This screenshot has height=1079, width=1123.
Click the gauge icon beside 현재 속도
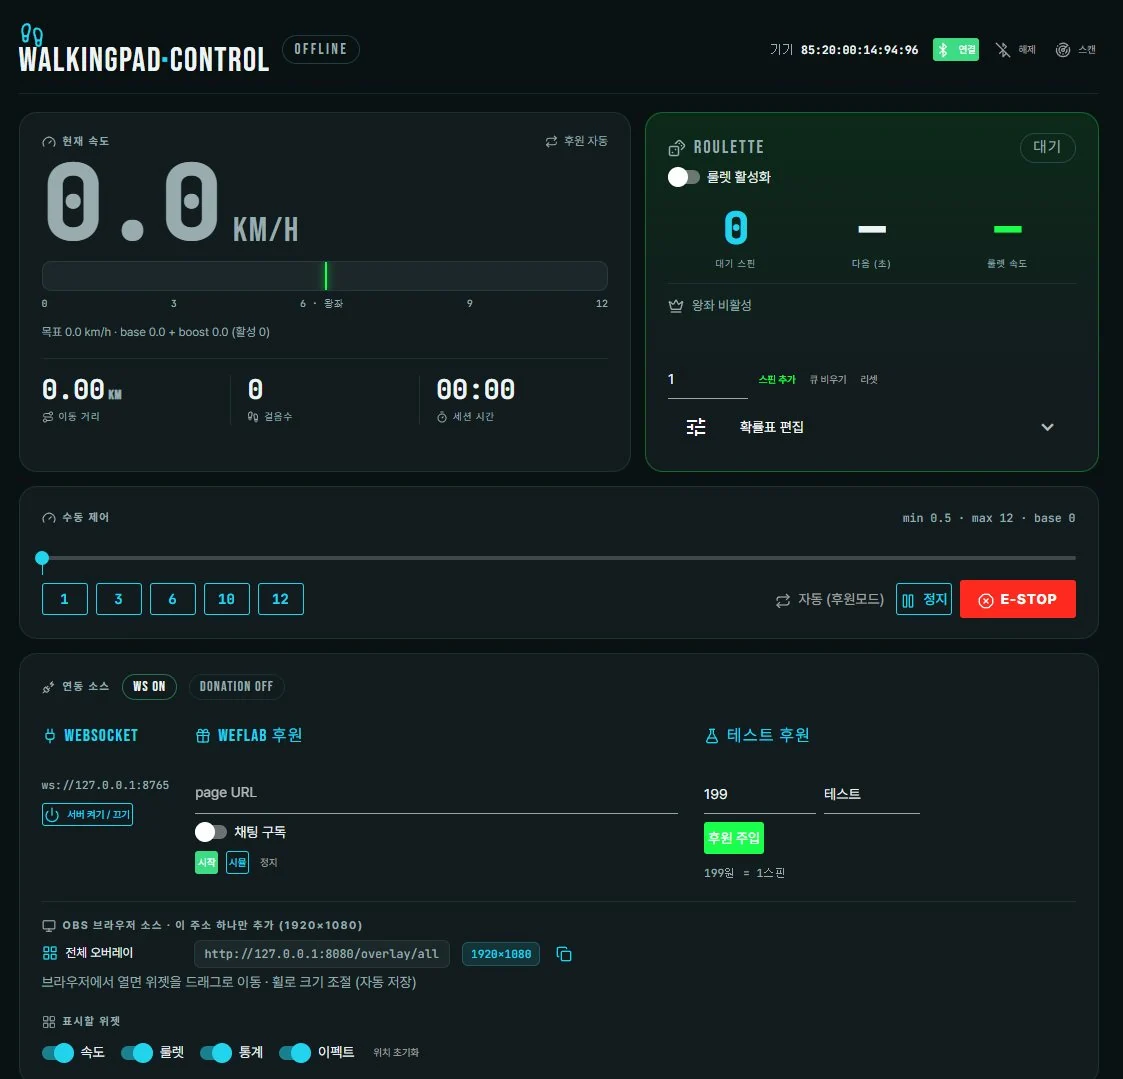click(x=49, y=142)
